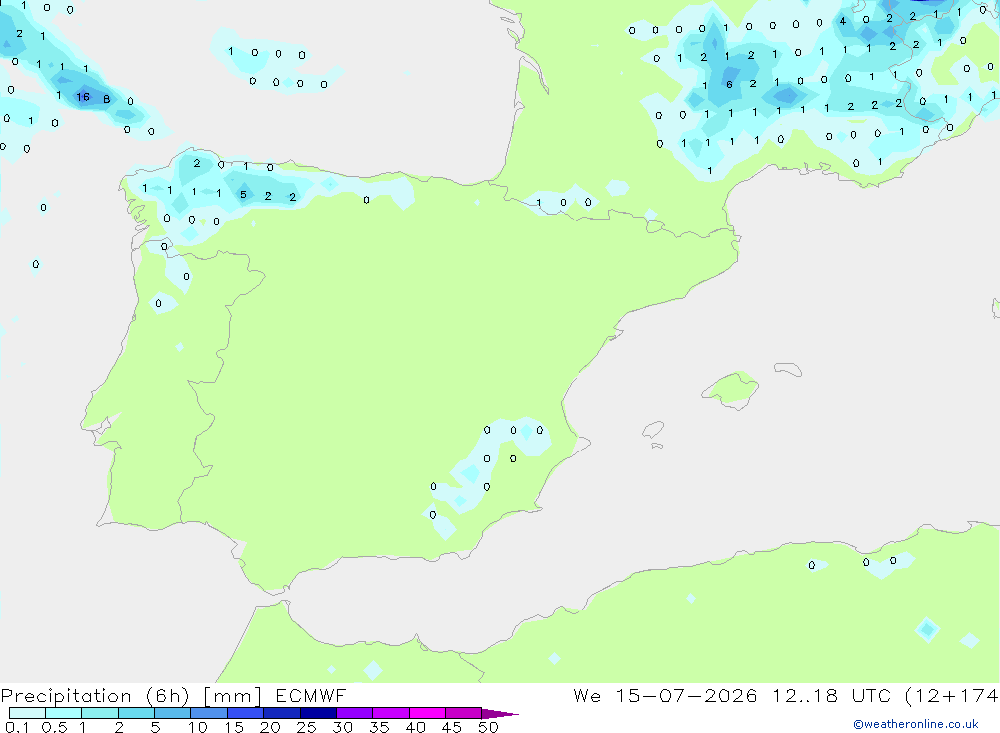Select the 0.5–1 mm legend color swatch
The width and height of the screenshot is (1000, 733).
(x=64, y=713)
